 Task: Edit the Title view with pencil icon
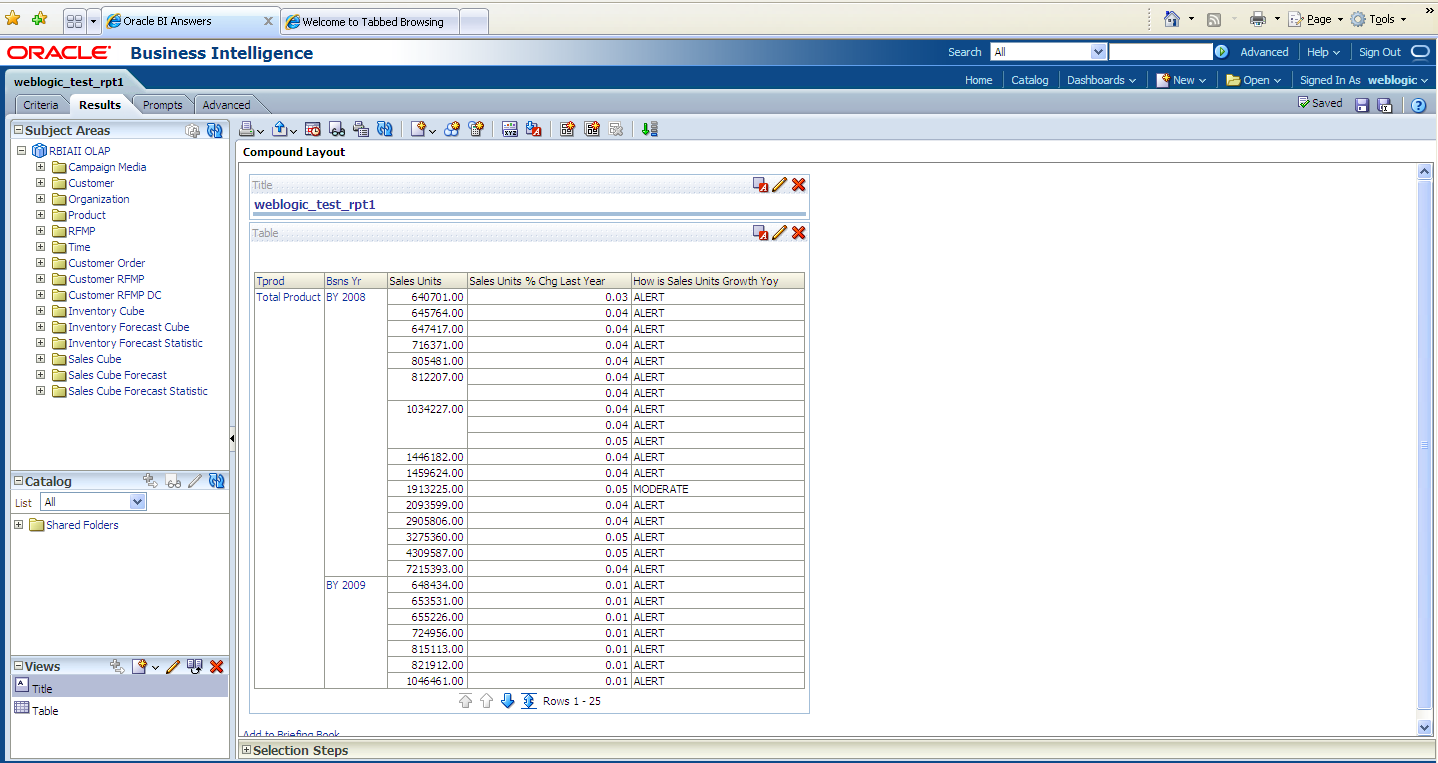click(780, 185)
